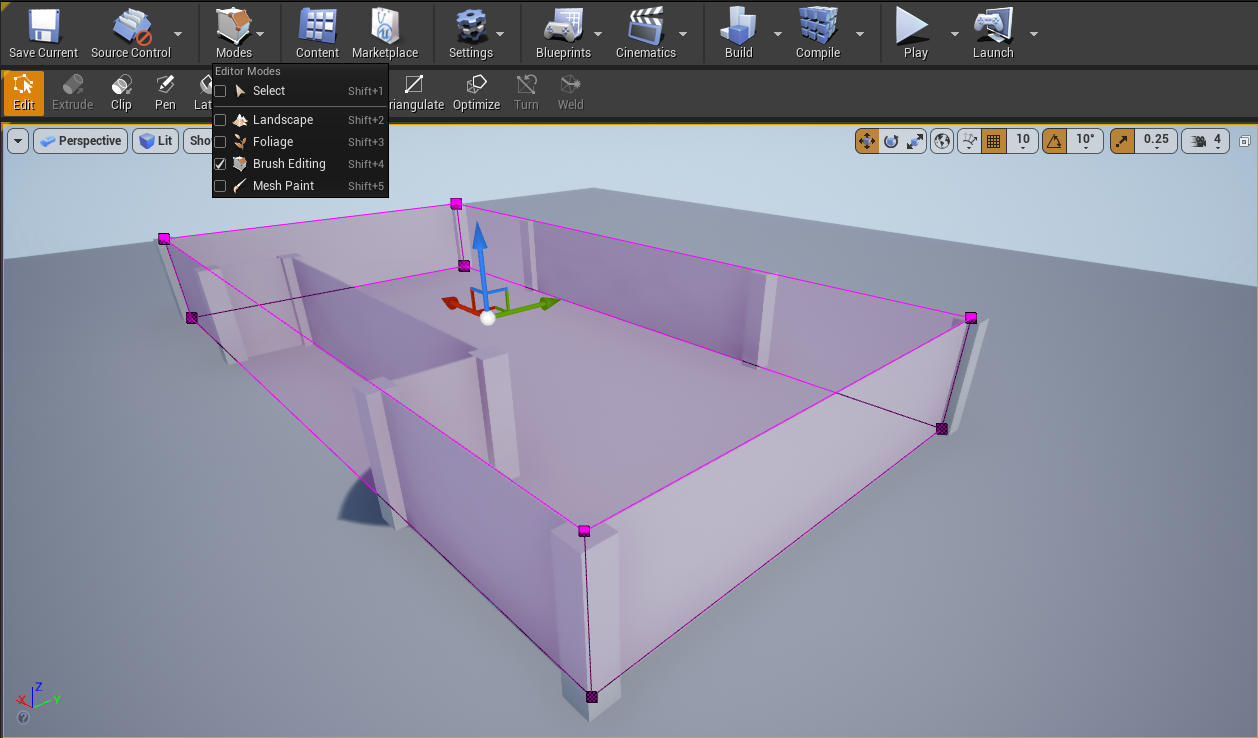This screenshot has height=738, width=1258.
Task: Open grid snap size dropdown
Action: point(1023,141)
